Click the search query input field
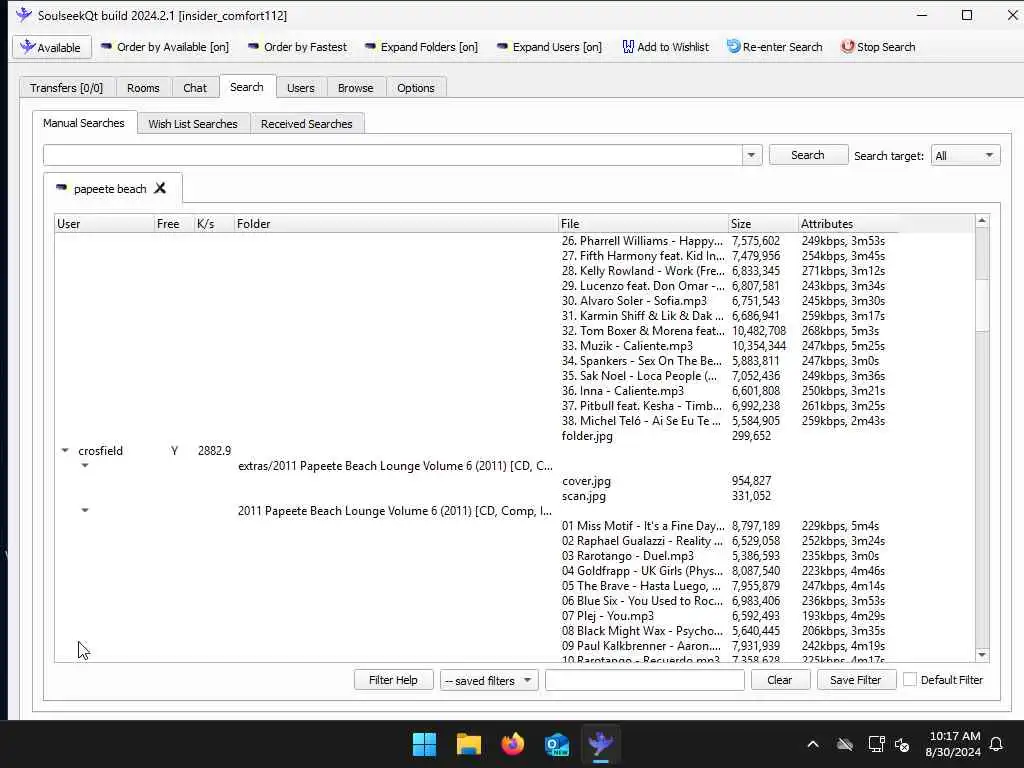The width and height of the screenshot is (1024, 768). pyautogui.click(x=392, y=155)
